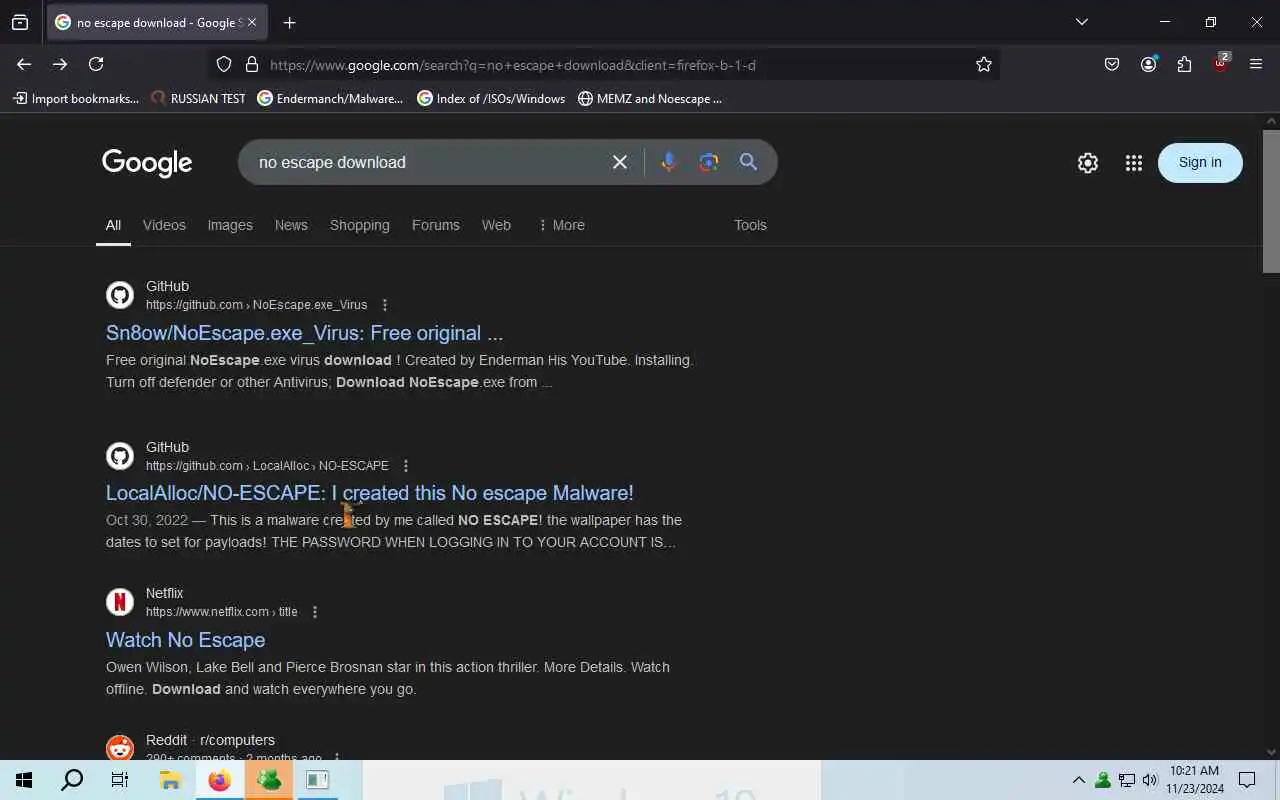Viewport: 1280px width, 800px height.
Task: Open Endermanch/Malware bookmark
Action: click(330, 98)
